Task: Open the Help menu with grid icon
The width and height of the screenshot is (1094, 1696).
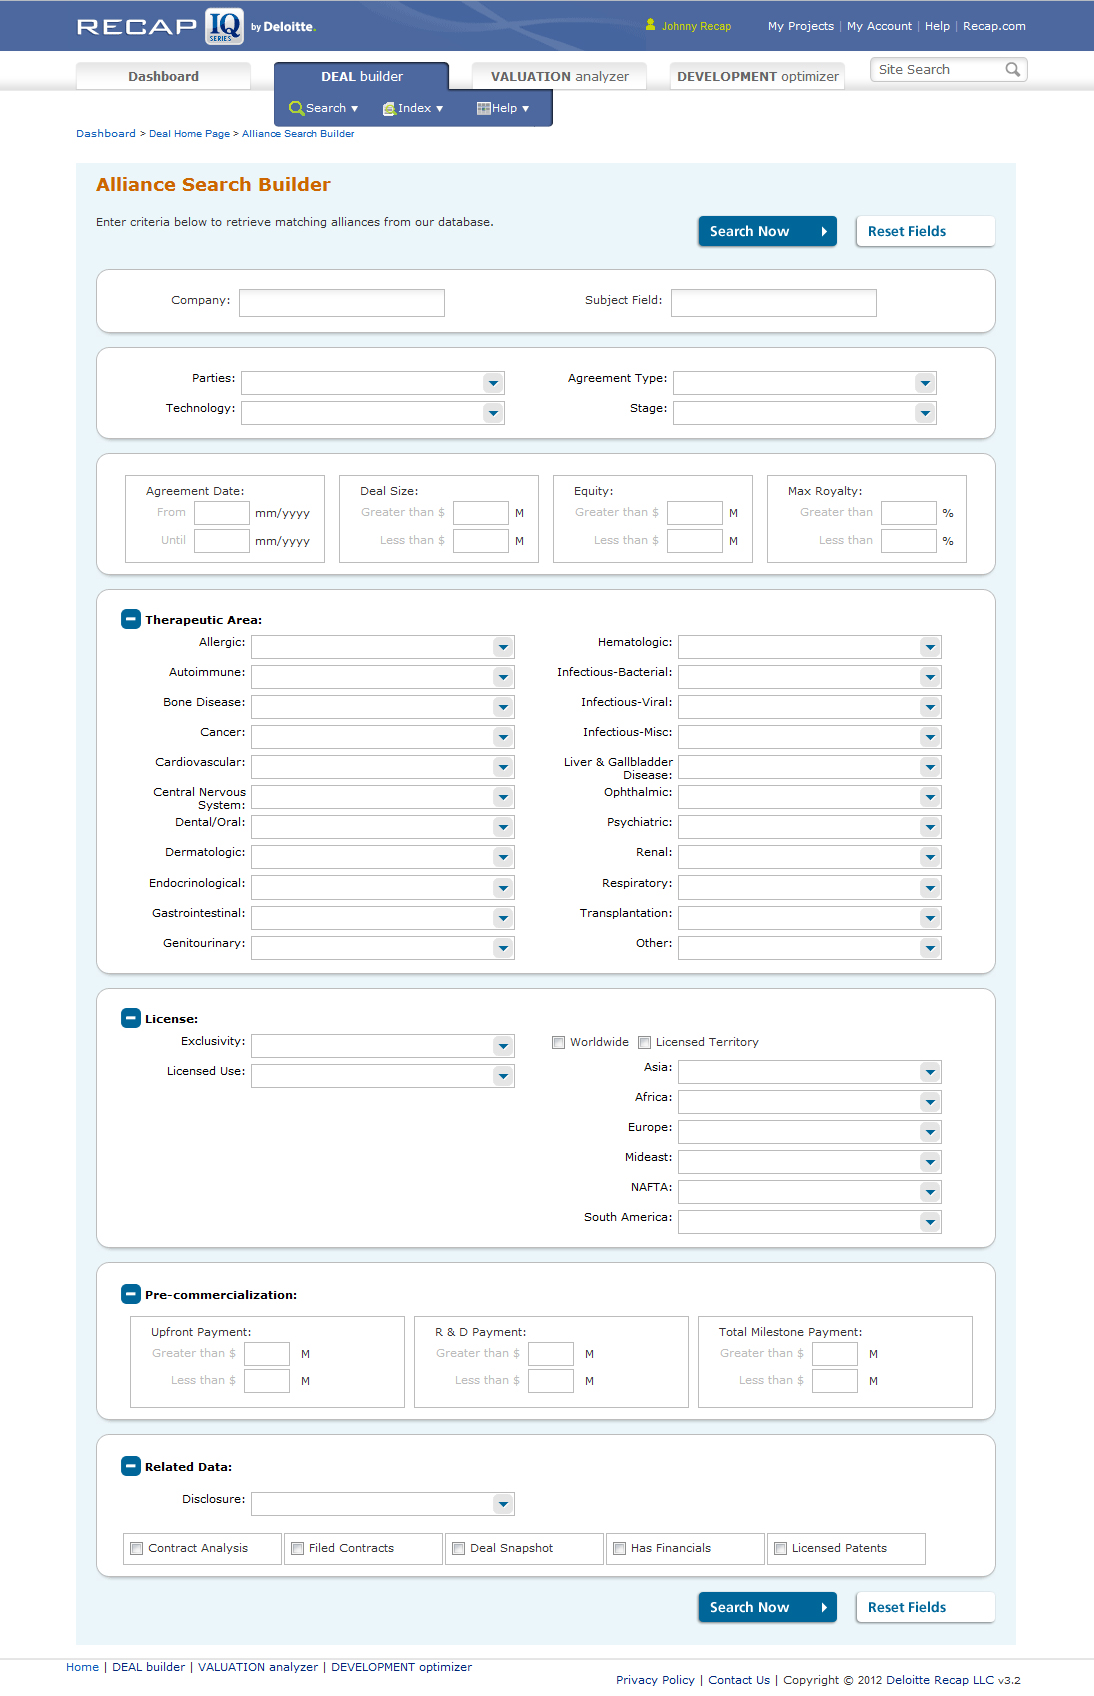Action: [503, 108]
